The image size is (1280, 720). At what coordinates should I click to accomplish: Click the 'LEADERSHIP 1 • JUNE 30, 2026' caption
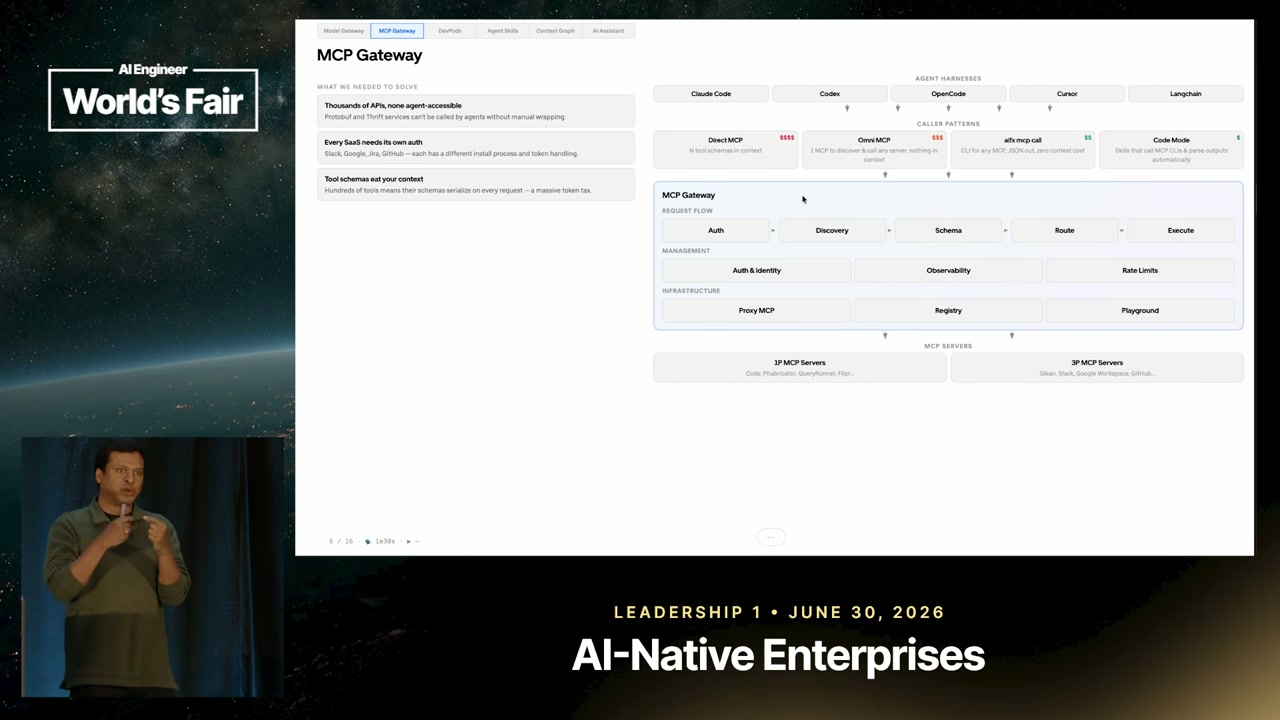(x=779, y=612)
